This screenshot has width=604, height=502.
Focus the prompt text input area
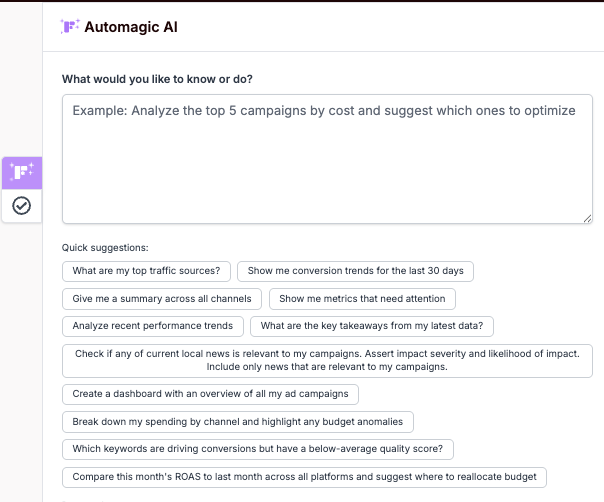pos(327,159)
